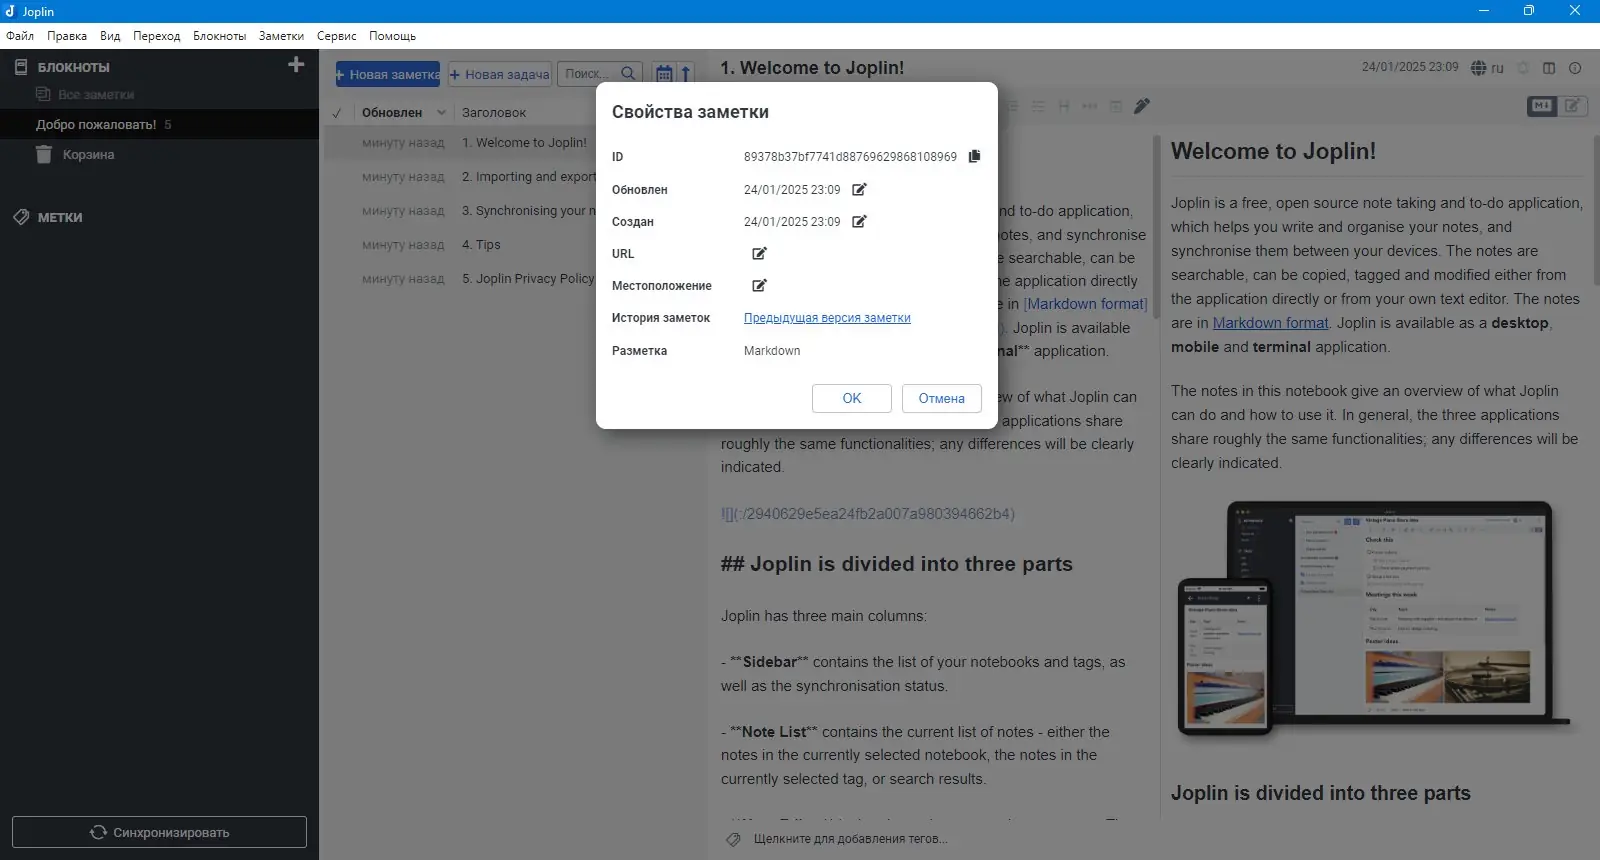Screen dimensions: 1600x860
Task: Open the Сервис menu
Action: [337, 36]
